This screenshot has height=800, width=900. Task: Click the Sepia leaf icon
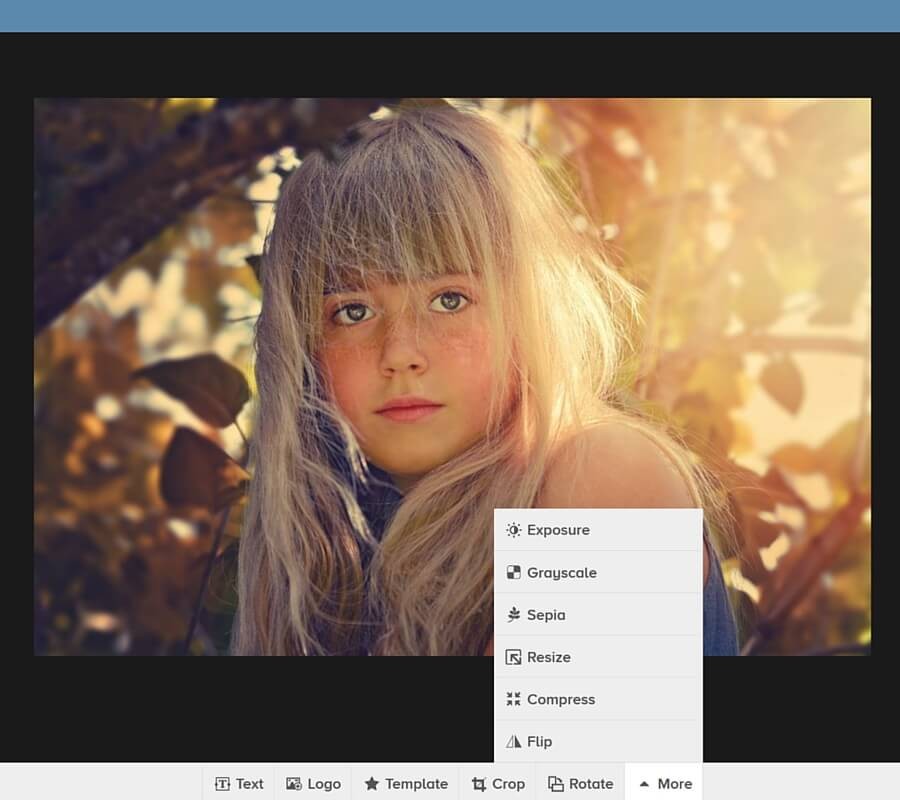tap(513, 615)
